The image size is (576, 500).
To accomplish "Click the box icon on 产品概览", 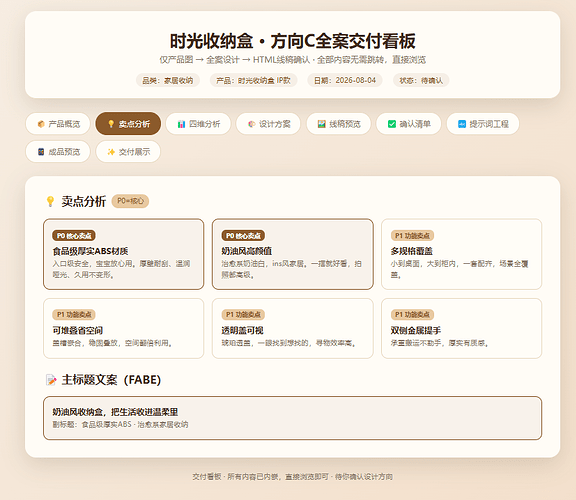I will click(x=41, y=124).
